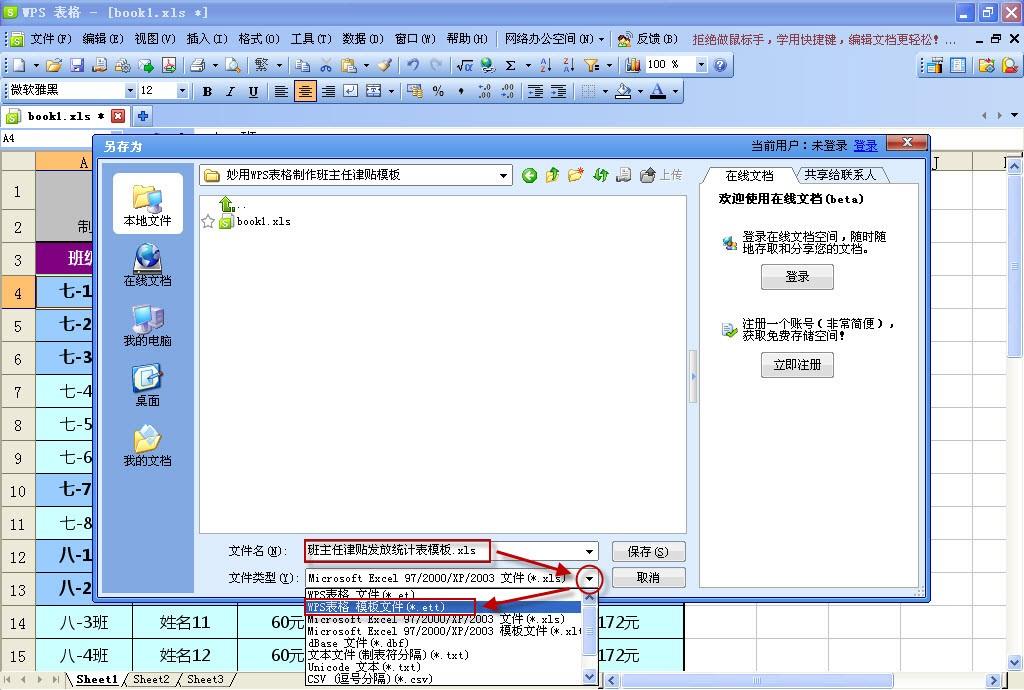Expand the 文件类型 dropdown arrow
This screenshot has width=1024, height=690.
click(x=590, y=578)
